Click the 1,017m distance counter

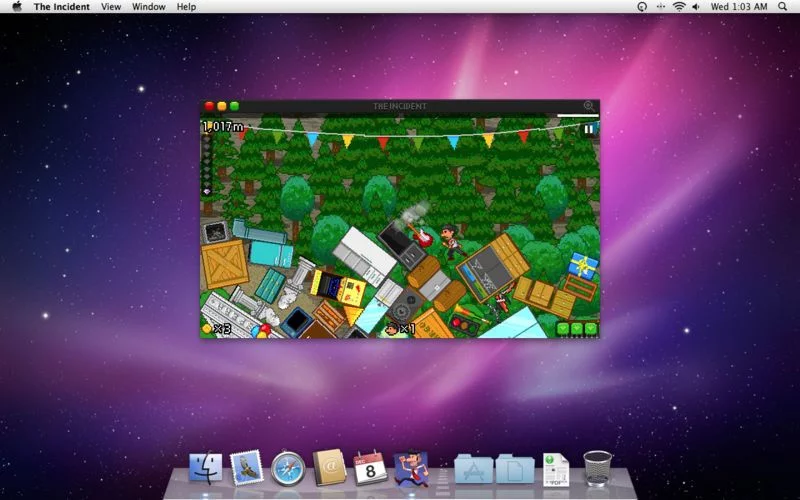click(x=223, y=127)
